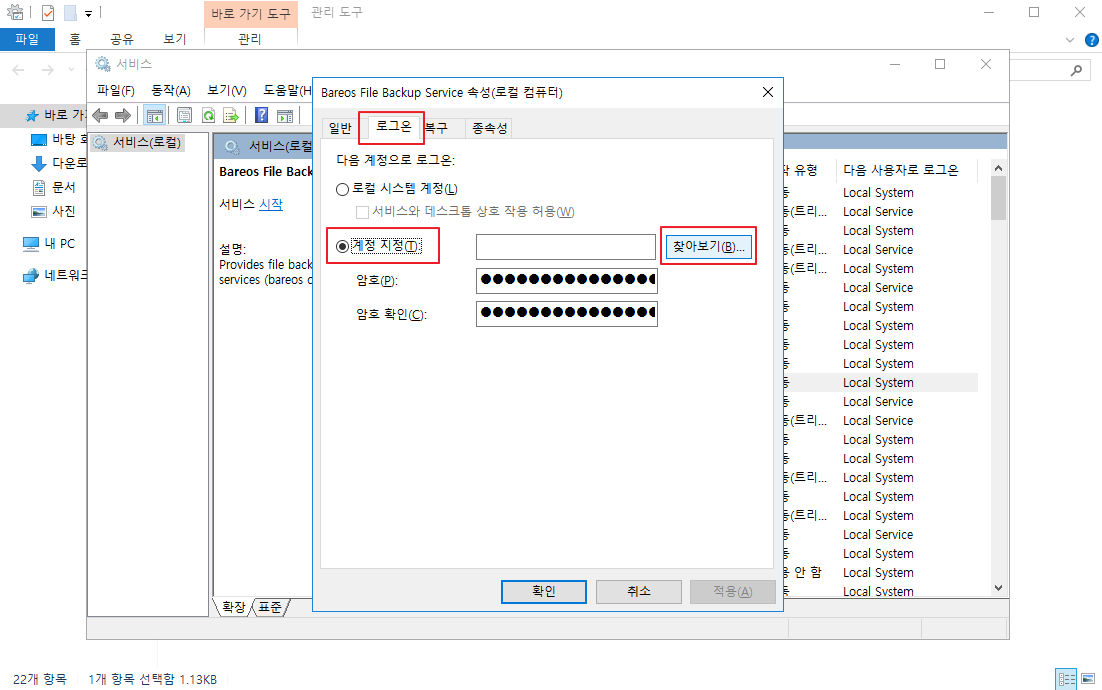
Task: Click the Back arrow in File Explorer navigation
Action: tap(18, 70)
